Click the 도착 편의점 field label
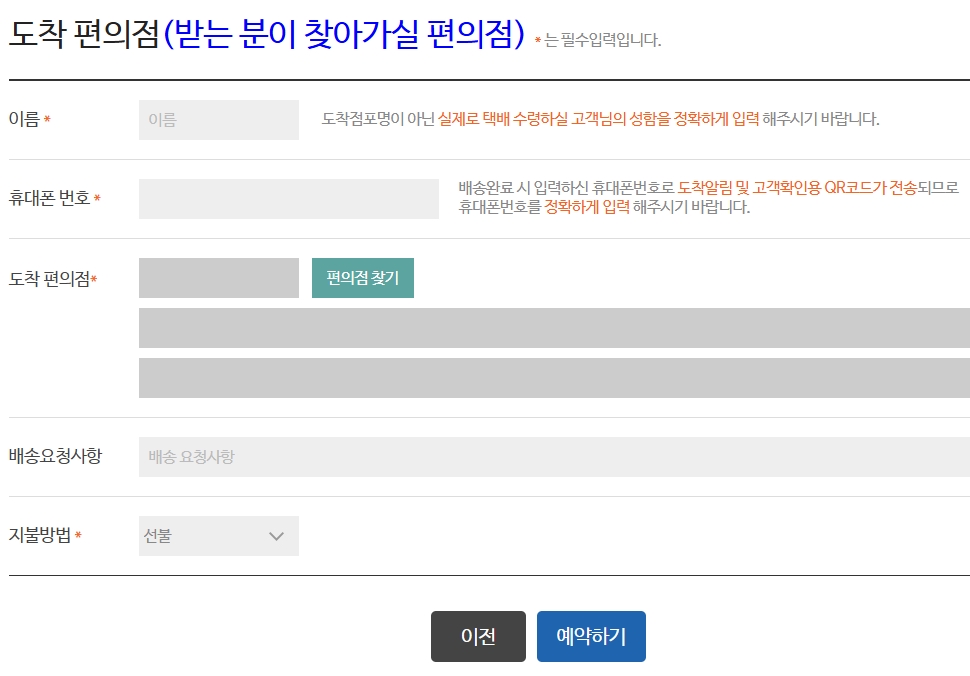Image resolution: width=970 pixels, height=676 pixels. click(49, 279)
